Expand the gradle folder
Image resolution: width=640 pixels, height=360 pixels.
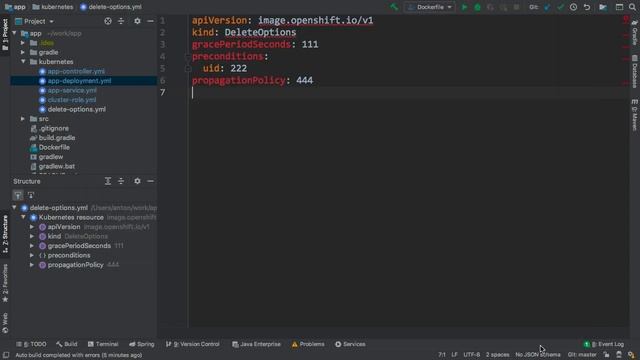click(23, 52)
